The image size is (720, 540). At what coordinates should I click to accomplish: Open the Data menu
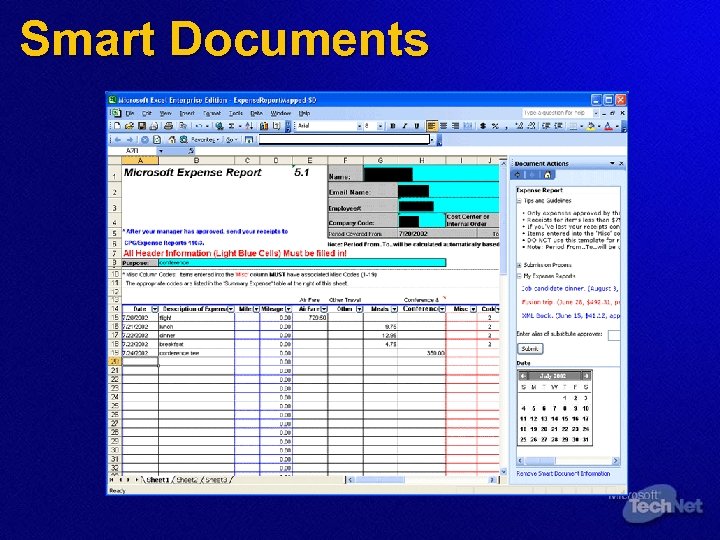pos(256,113)
